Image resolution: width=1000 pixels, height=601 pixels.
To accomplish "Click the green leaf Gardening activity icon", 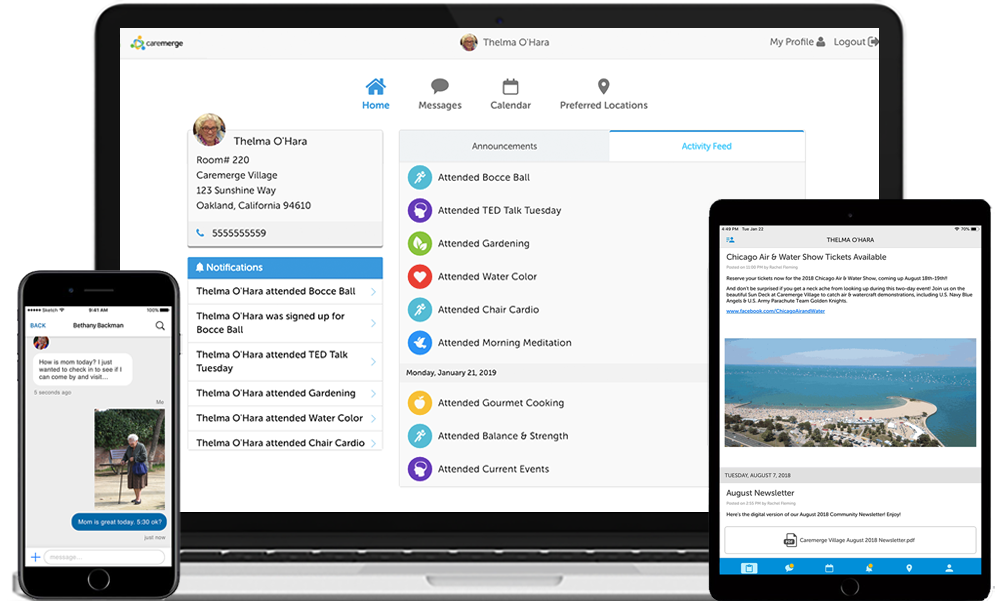I will 420,243.
